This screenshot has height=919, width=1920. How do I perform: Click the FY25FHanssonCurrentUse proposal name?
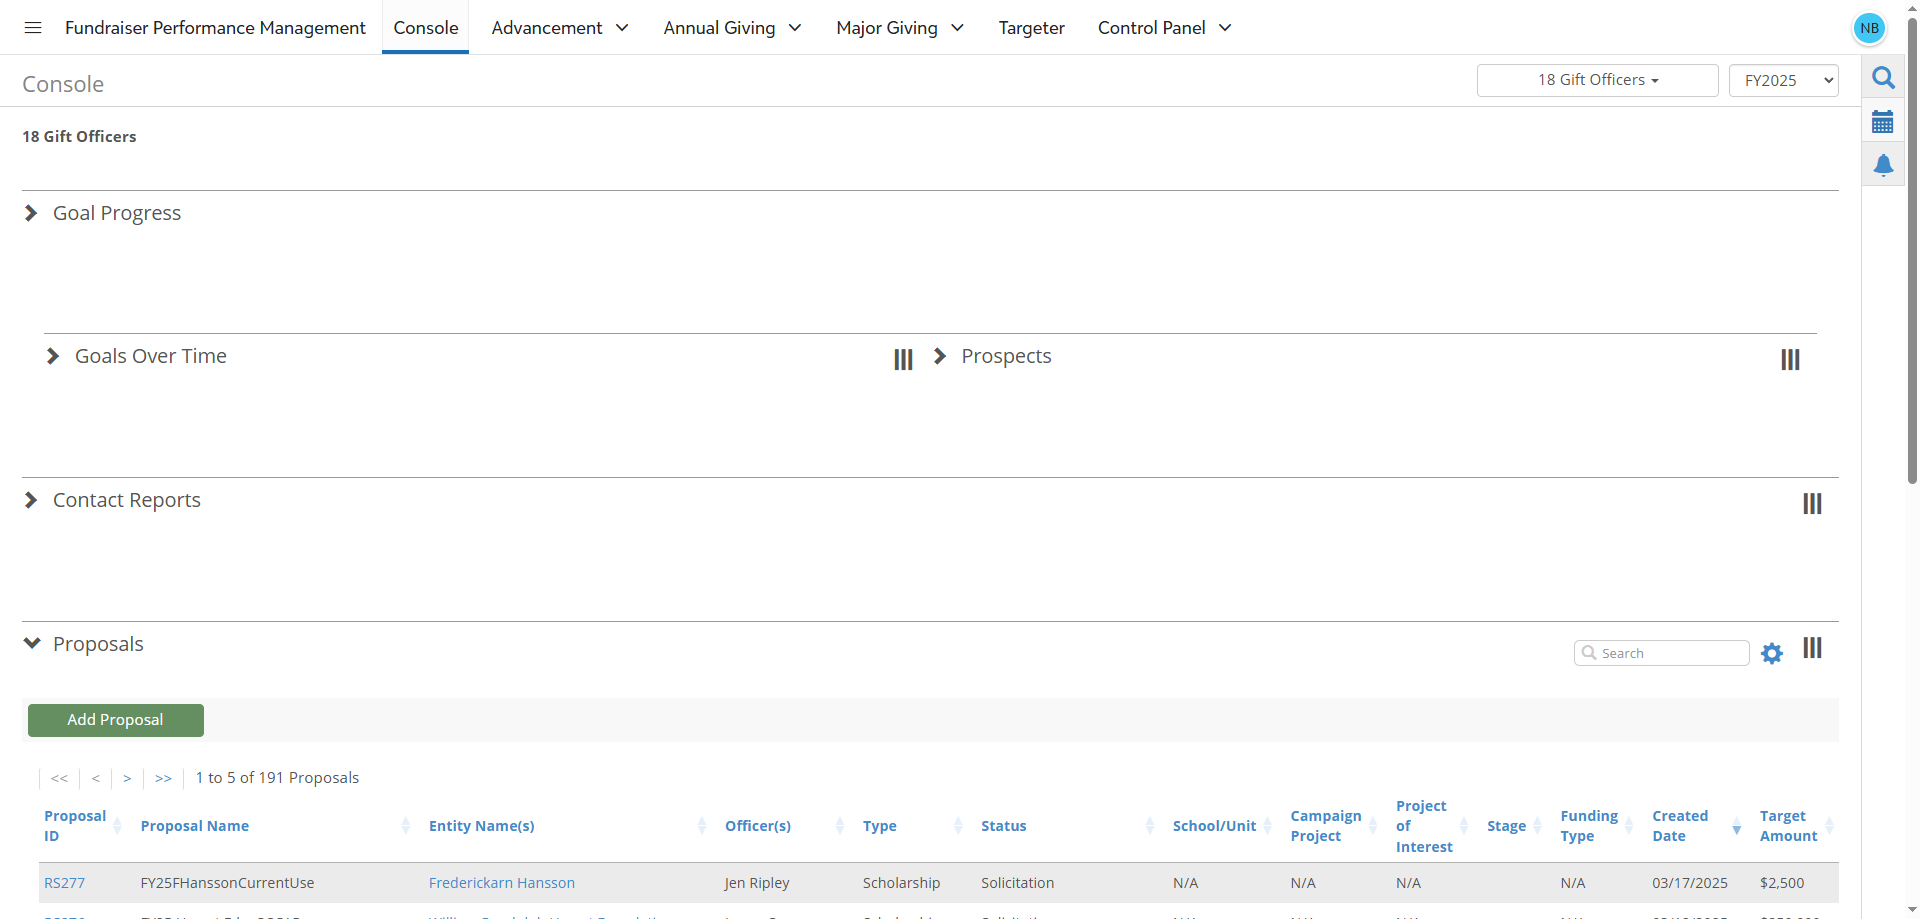point(227,883)
